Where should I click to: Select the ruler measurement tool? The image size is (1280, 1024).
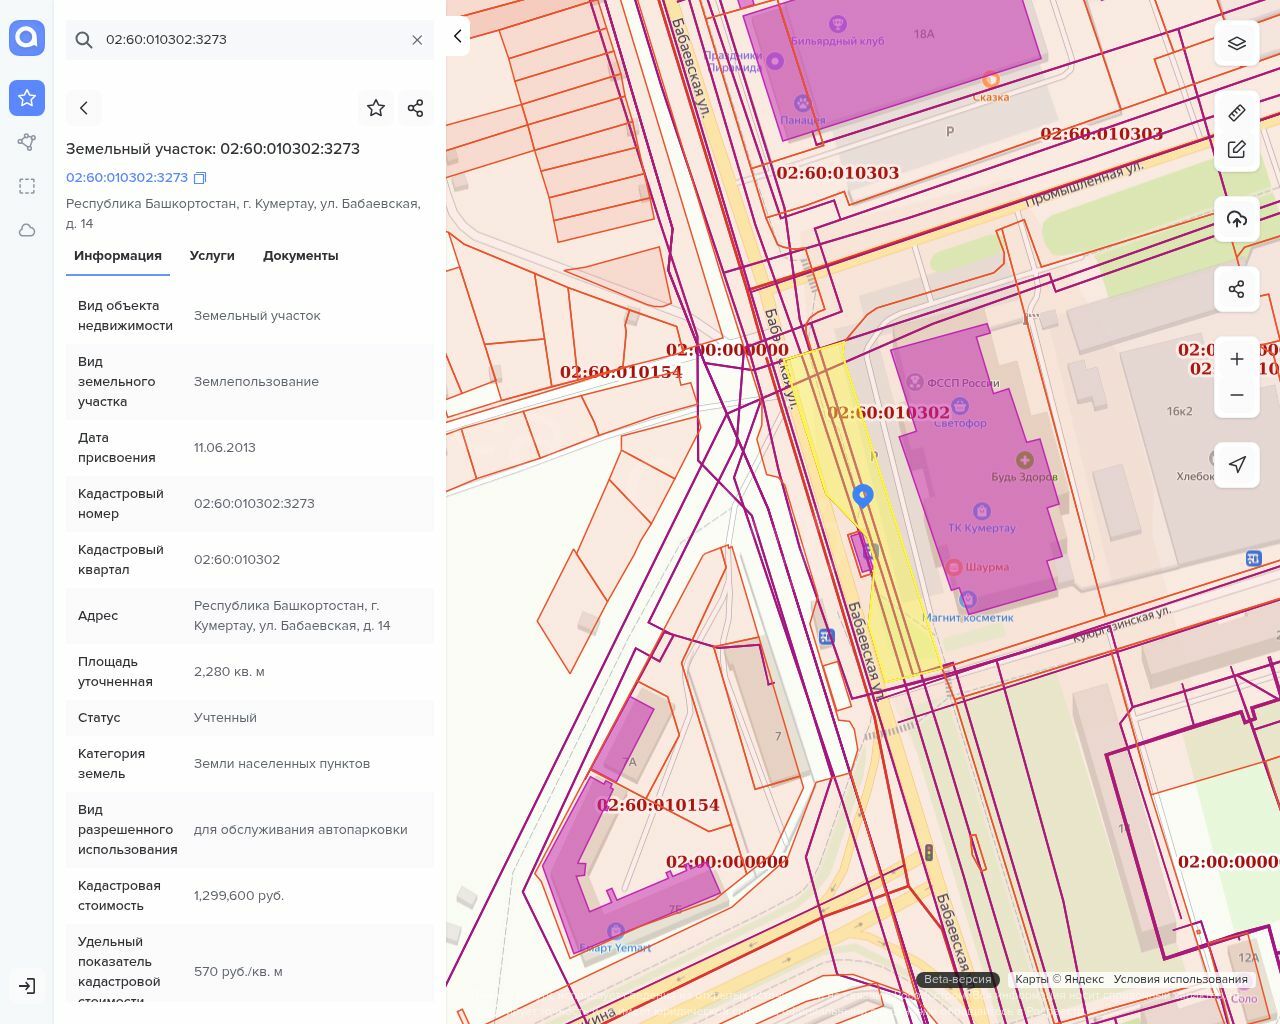1237,113
